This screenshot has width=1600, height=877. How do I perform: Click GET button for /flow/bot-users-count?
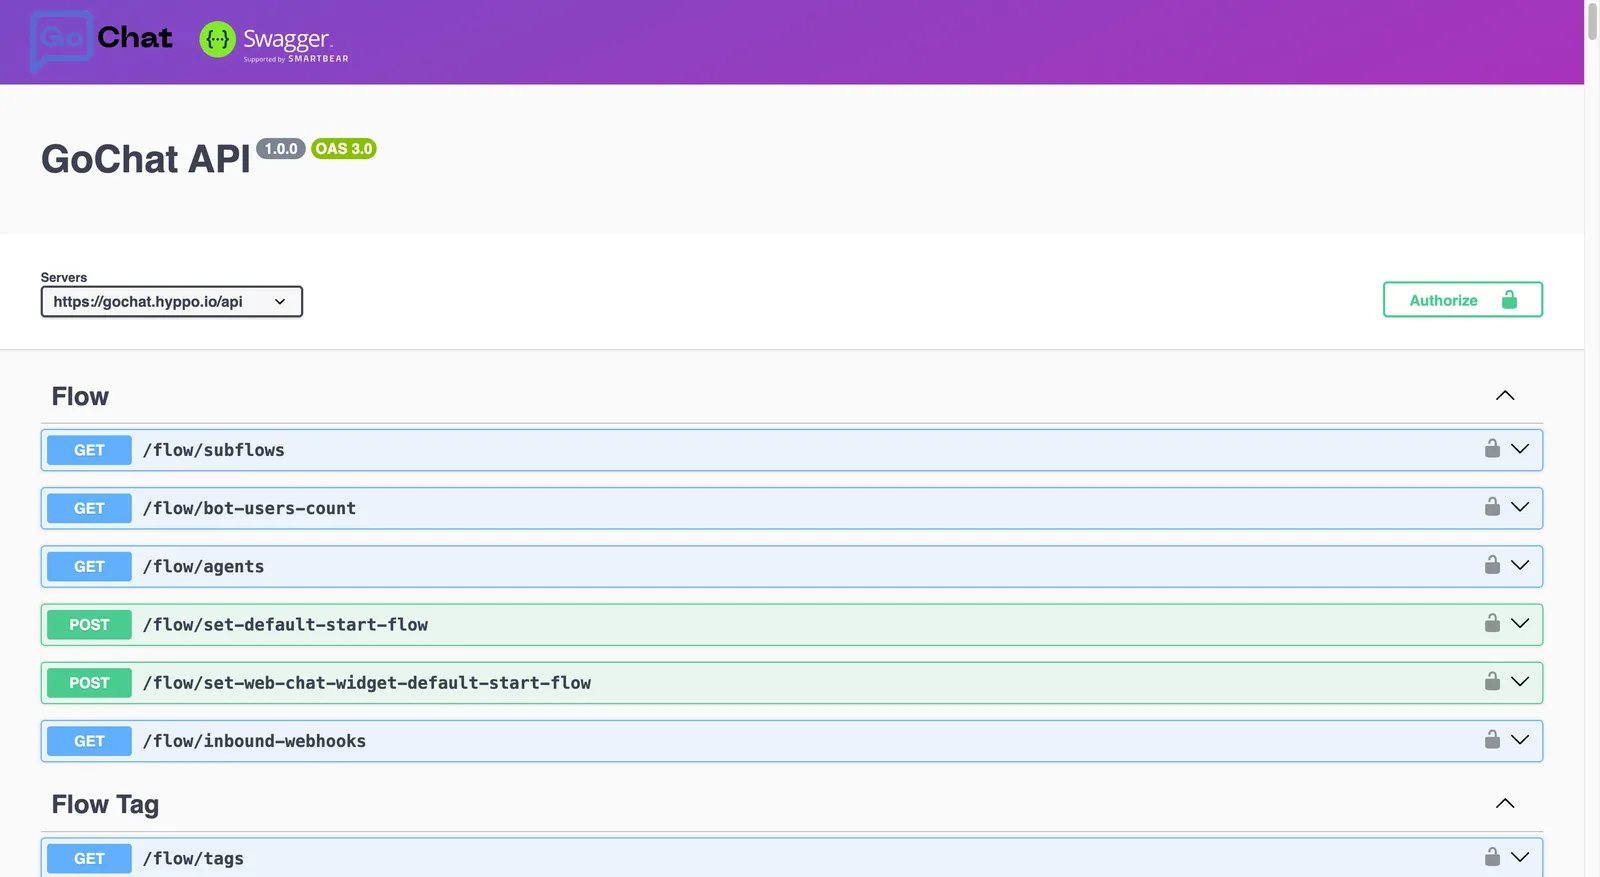pyautogui.click(x=89, y=508)
